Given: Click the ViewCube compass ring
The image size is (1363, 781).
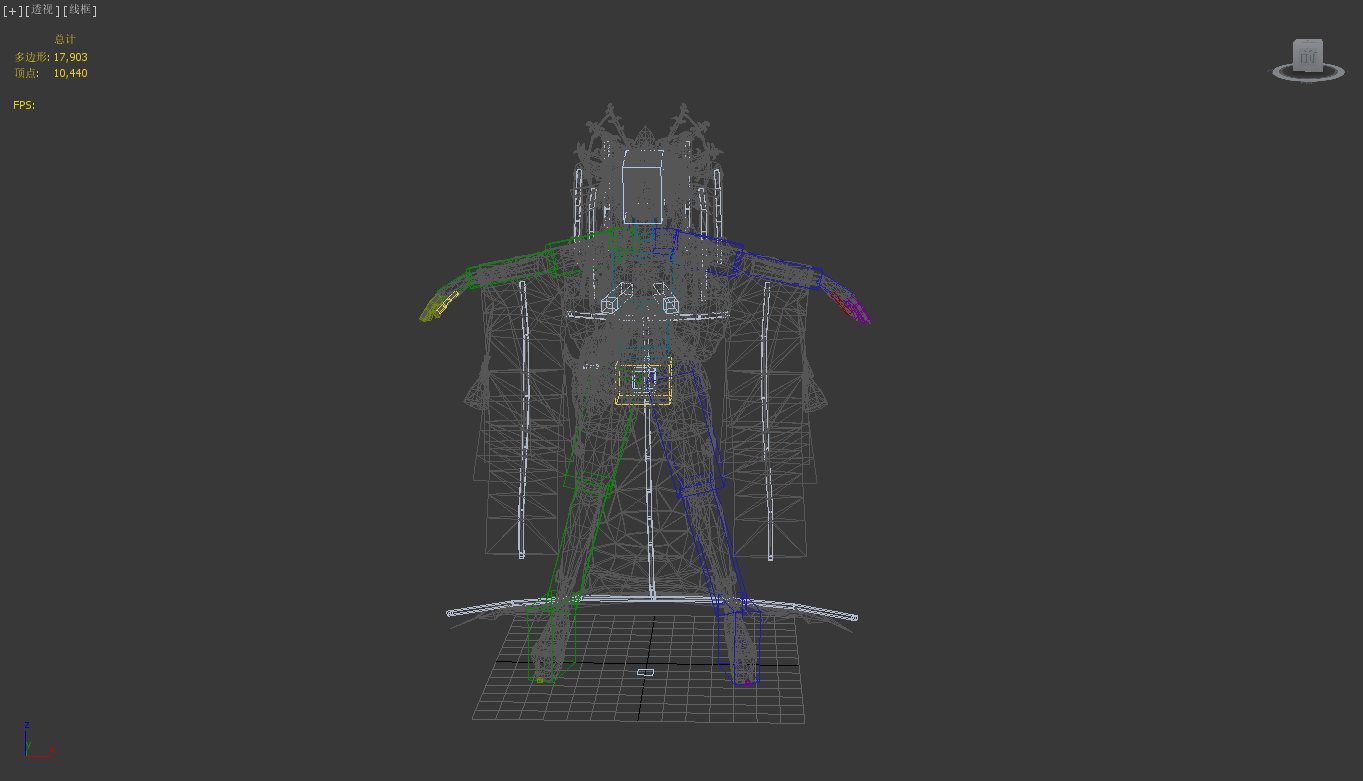Looking at the screenshot, I should click(1308, 76).
